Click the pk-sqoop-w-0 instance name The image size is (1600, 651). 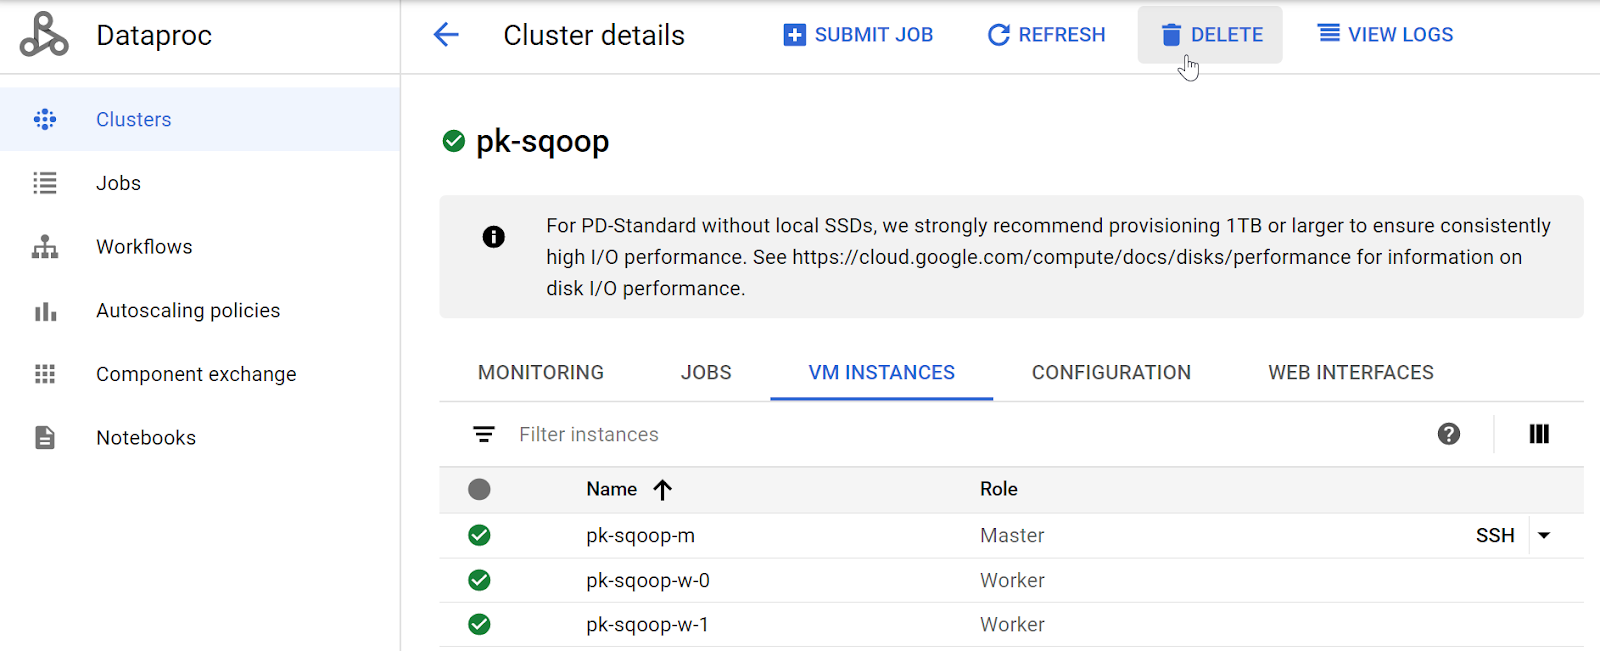click(x=648, y=581)
